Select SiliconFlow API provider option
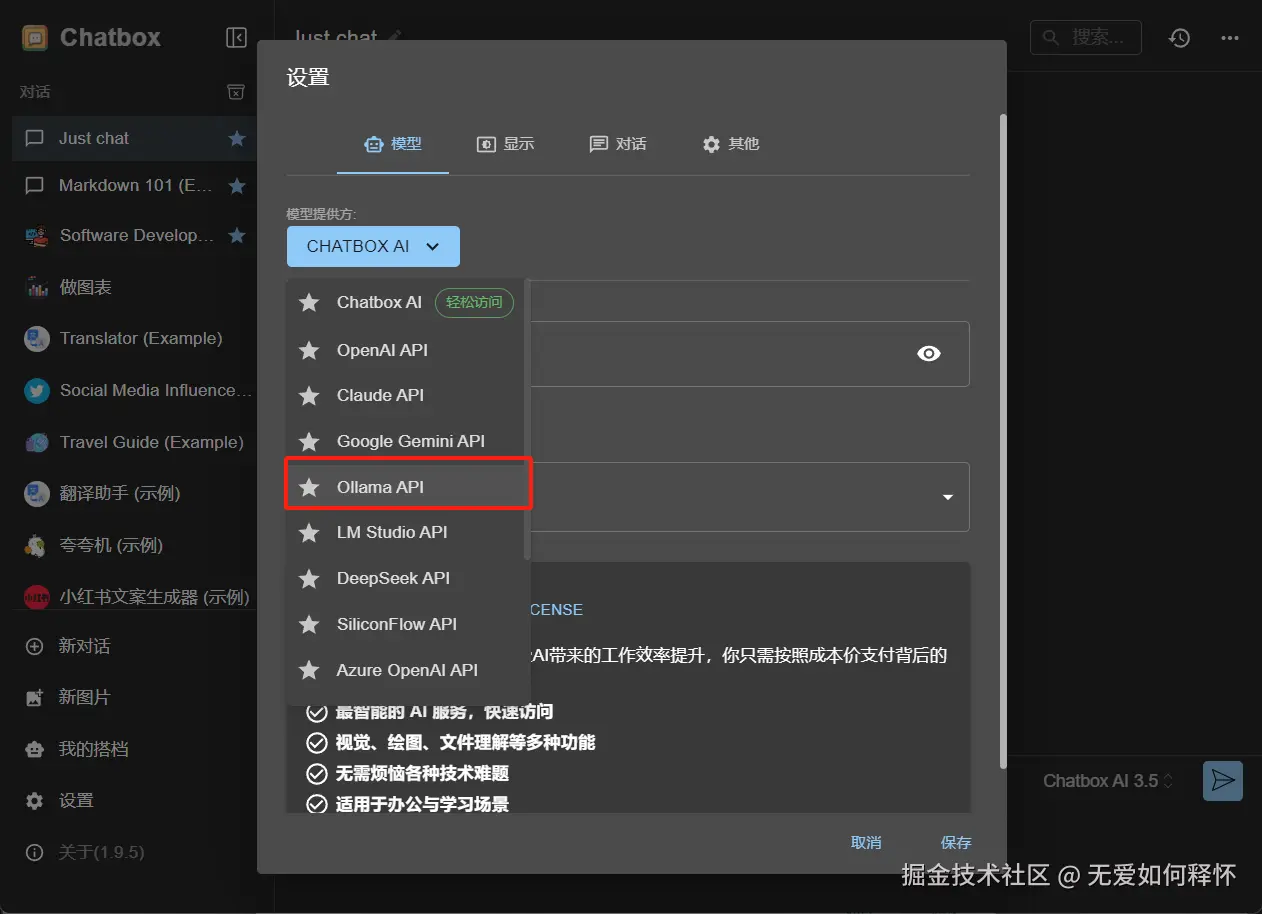Viewport: 1262px width, 914px height. pos(406,624)
